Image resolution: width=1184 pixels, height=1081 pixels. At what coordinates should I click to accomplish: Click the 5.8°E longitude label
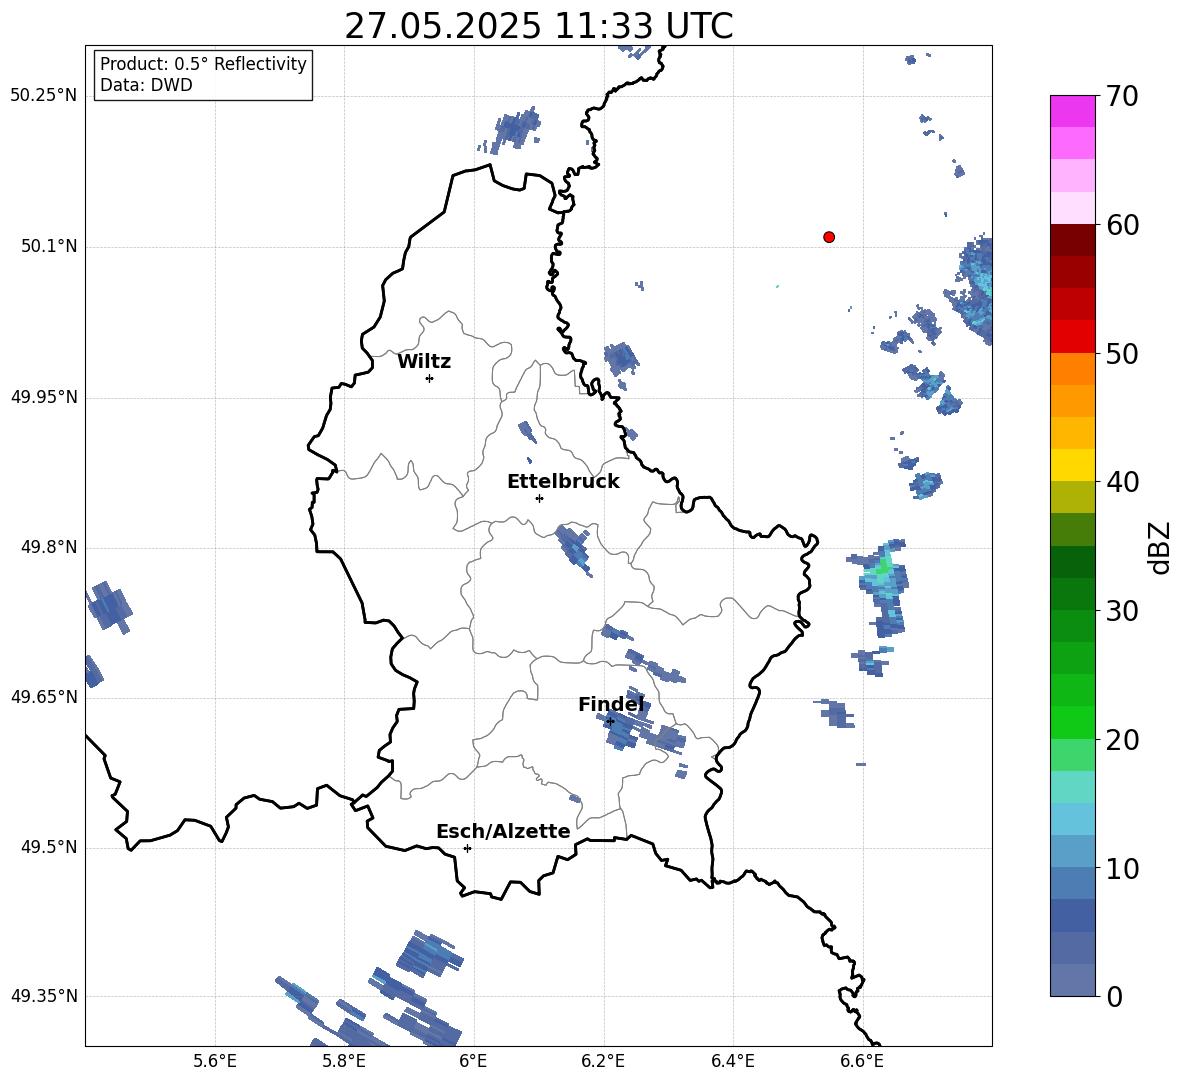(x=344, y=1061)
